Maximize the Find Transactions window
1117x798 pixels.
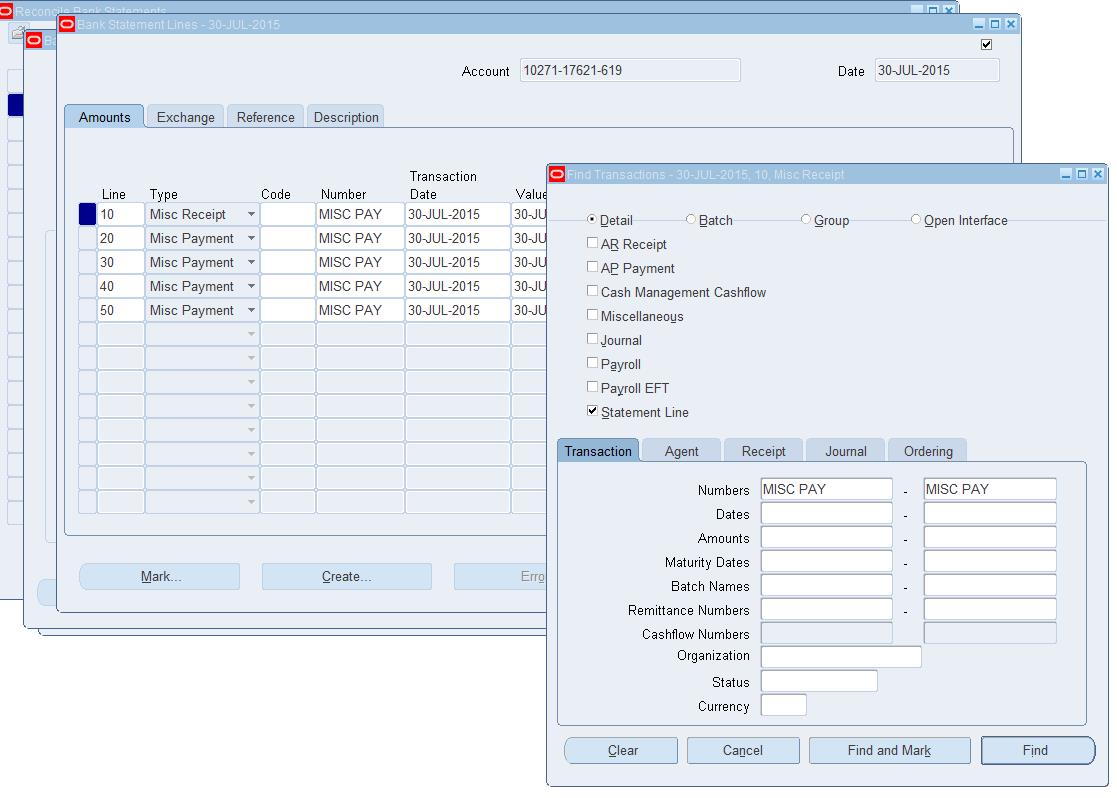[1081, 174]
